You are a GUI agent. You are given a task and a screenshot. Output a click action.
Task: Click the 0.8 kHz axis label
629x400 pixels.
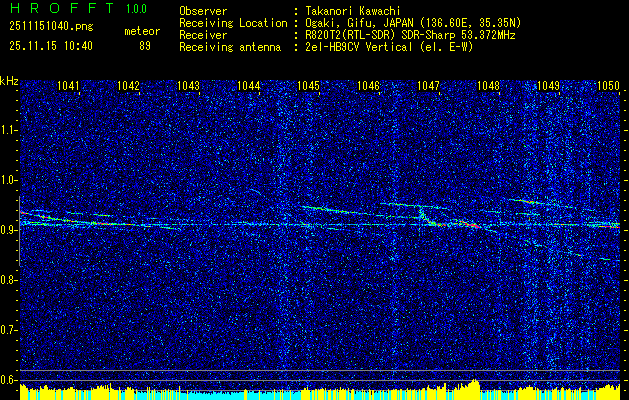9,280
